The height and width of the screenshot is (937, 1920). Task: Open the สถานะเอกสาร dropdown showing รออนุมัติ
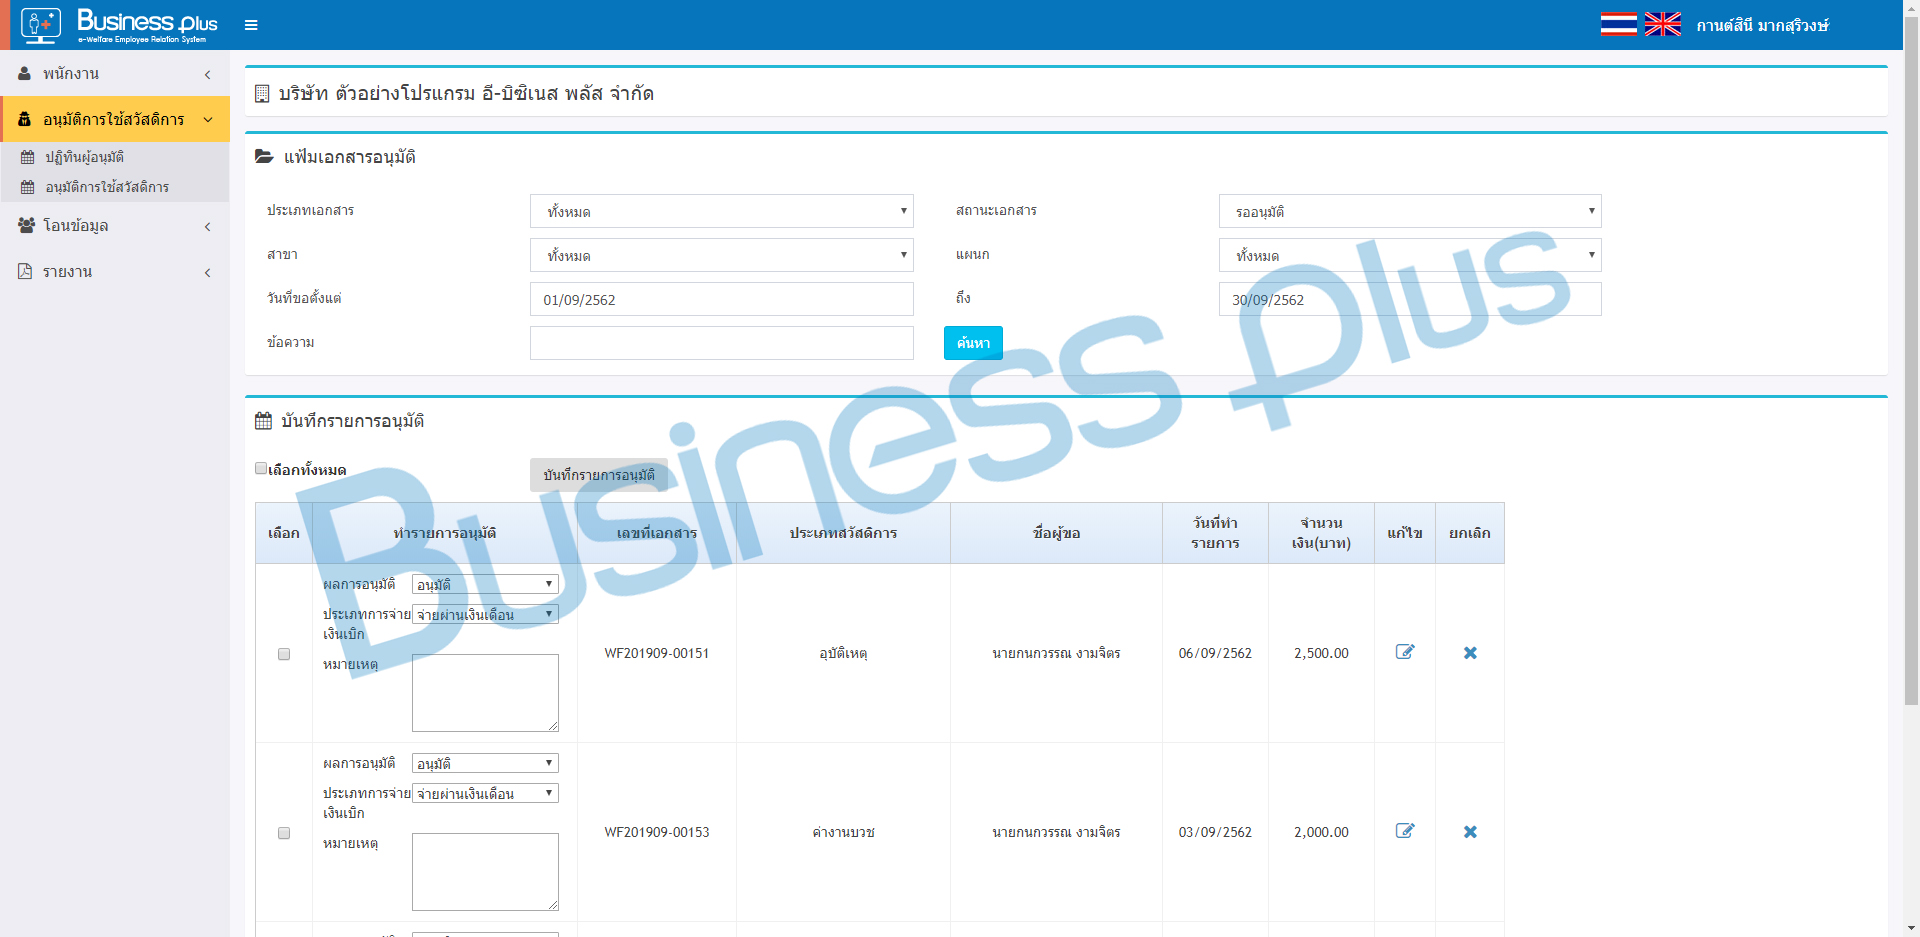point(1410,211)
